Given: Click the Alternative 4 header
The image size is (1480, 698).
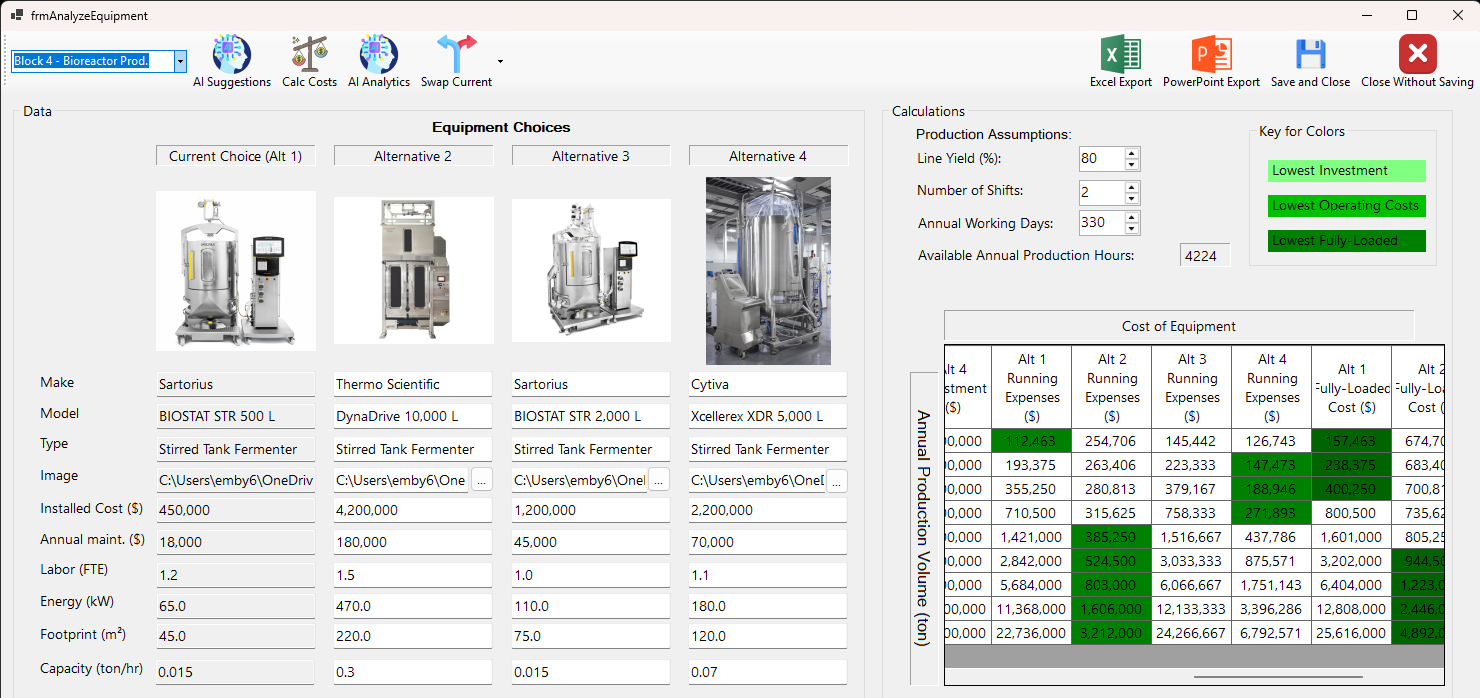Looking at the screenshot, I should click(x=768, y=156).
